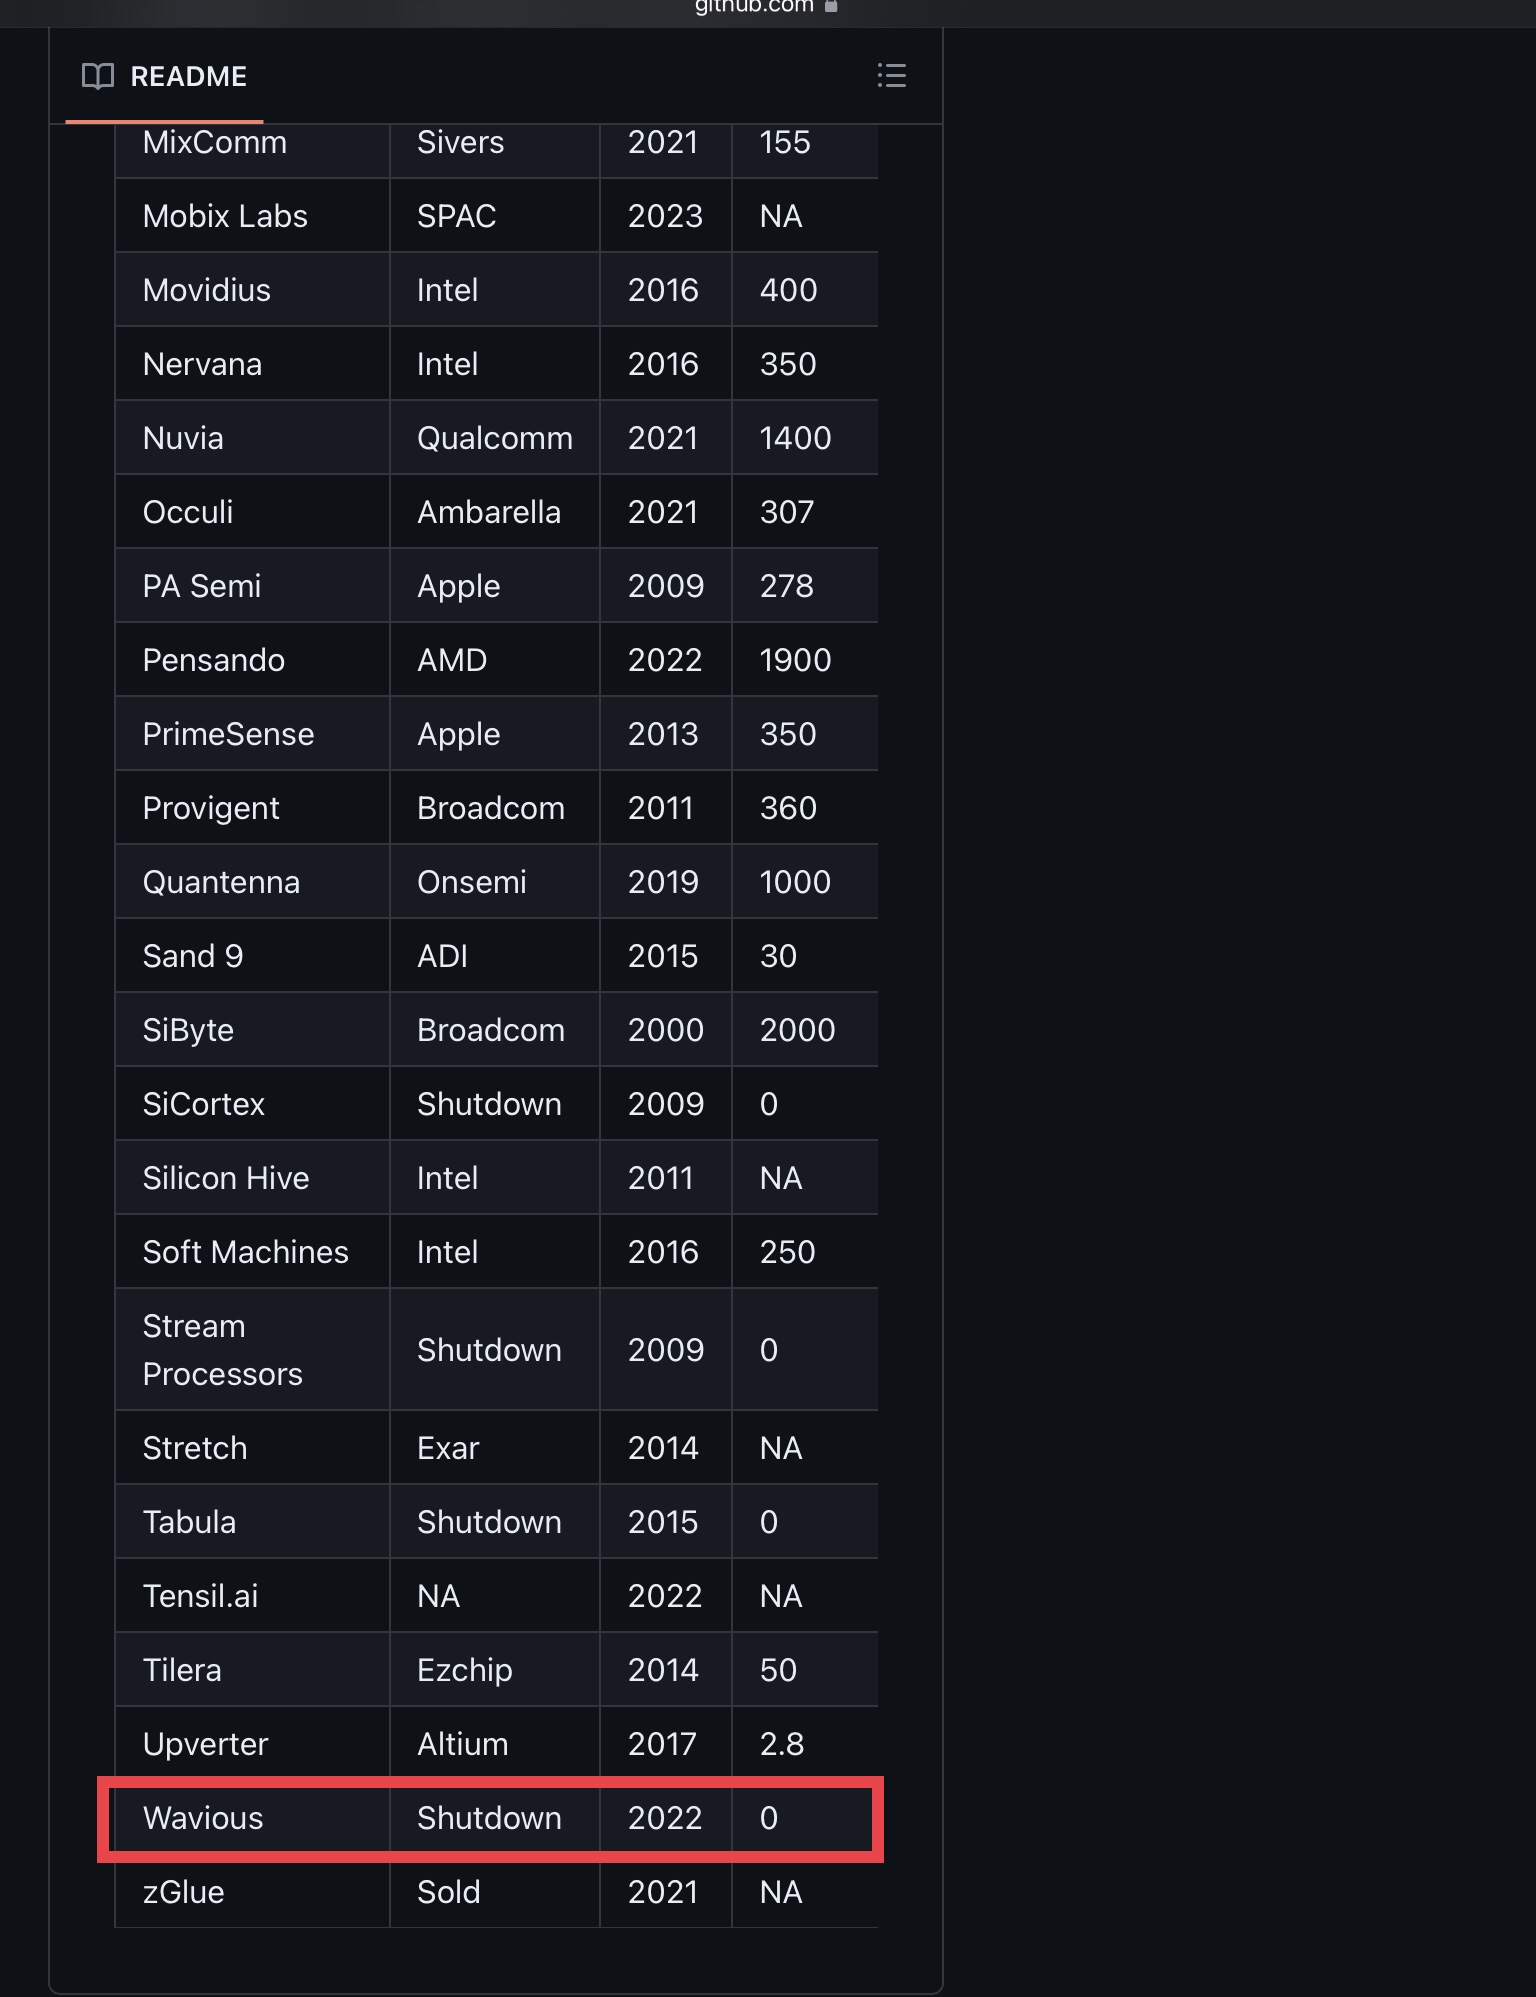Click the lock icon beside github.com
Image resolution: width=1536 pixels, height=1997 pixels.
point(831,6)
